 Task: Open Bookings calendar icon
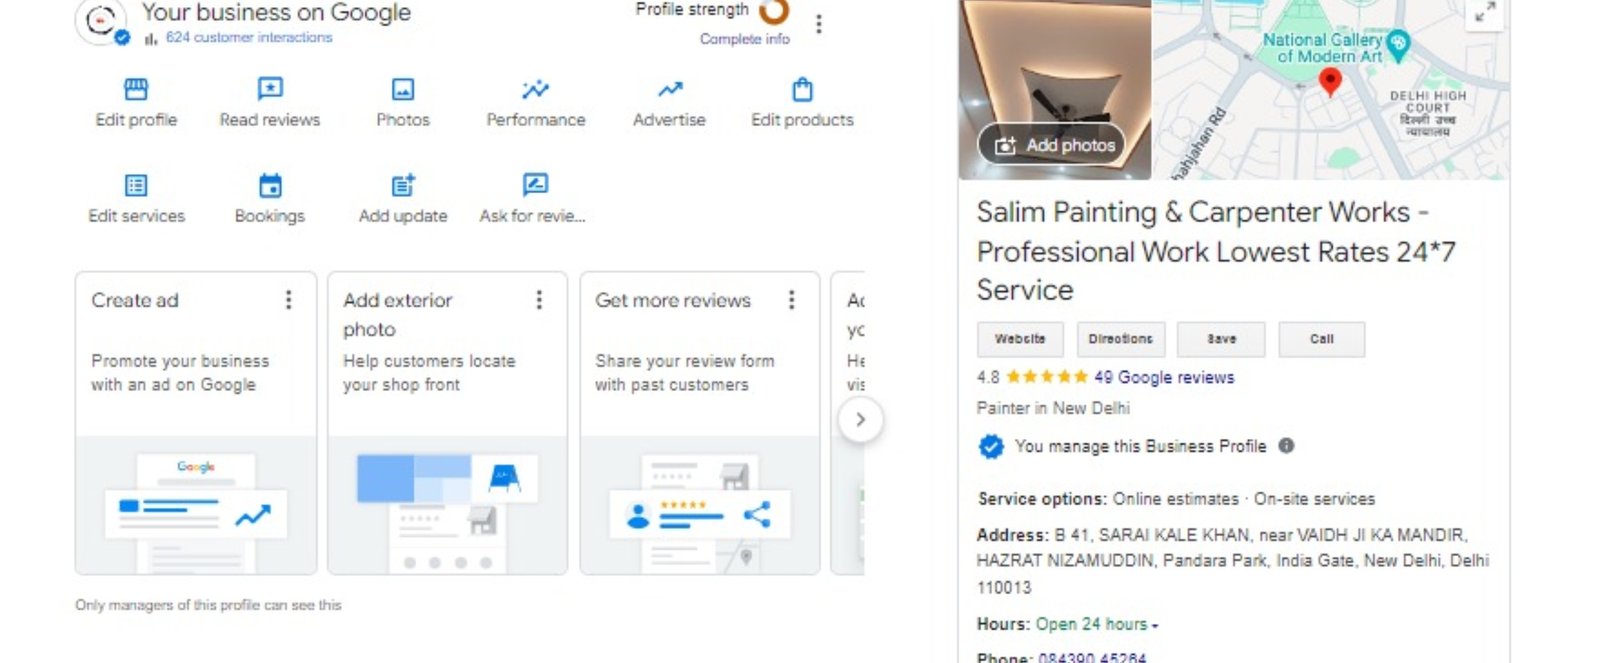[270, 186]
